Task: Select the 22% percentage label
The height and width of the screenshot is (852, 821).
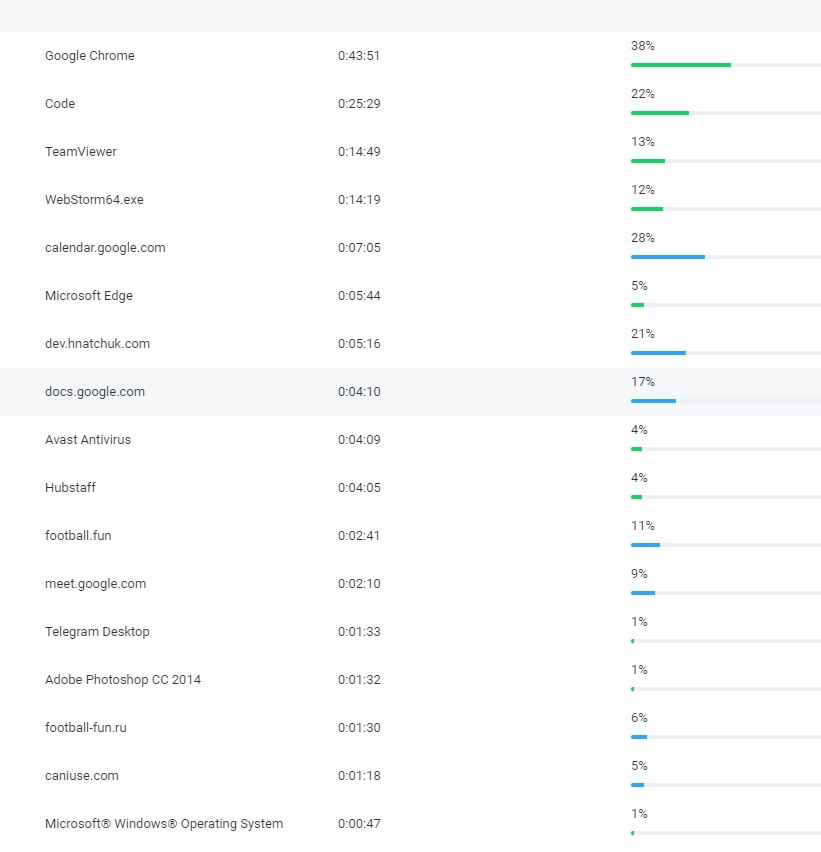Action: point(643,93)
